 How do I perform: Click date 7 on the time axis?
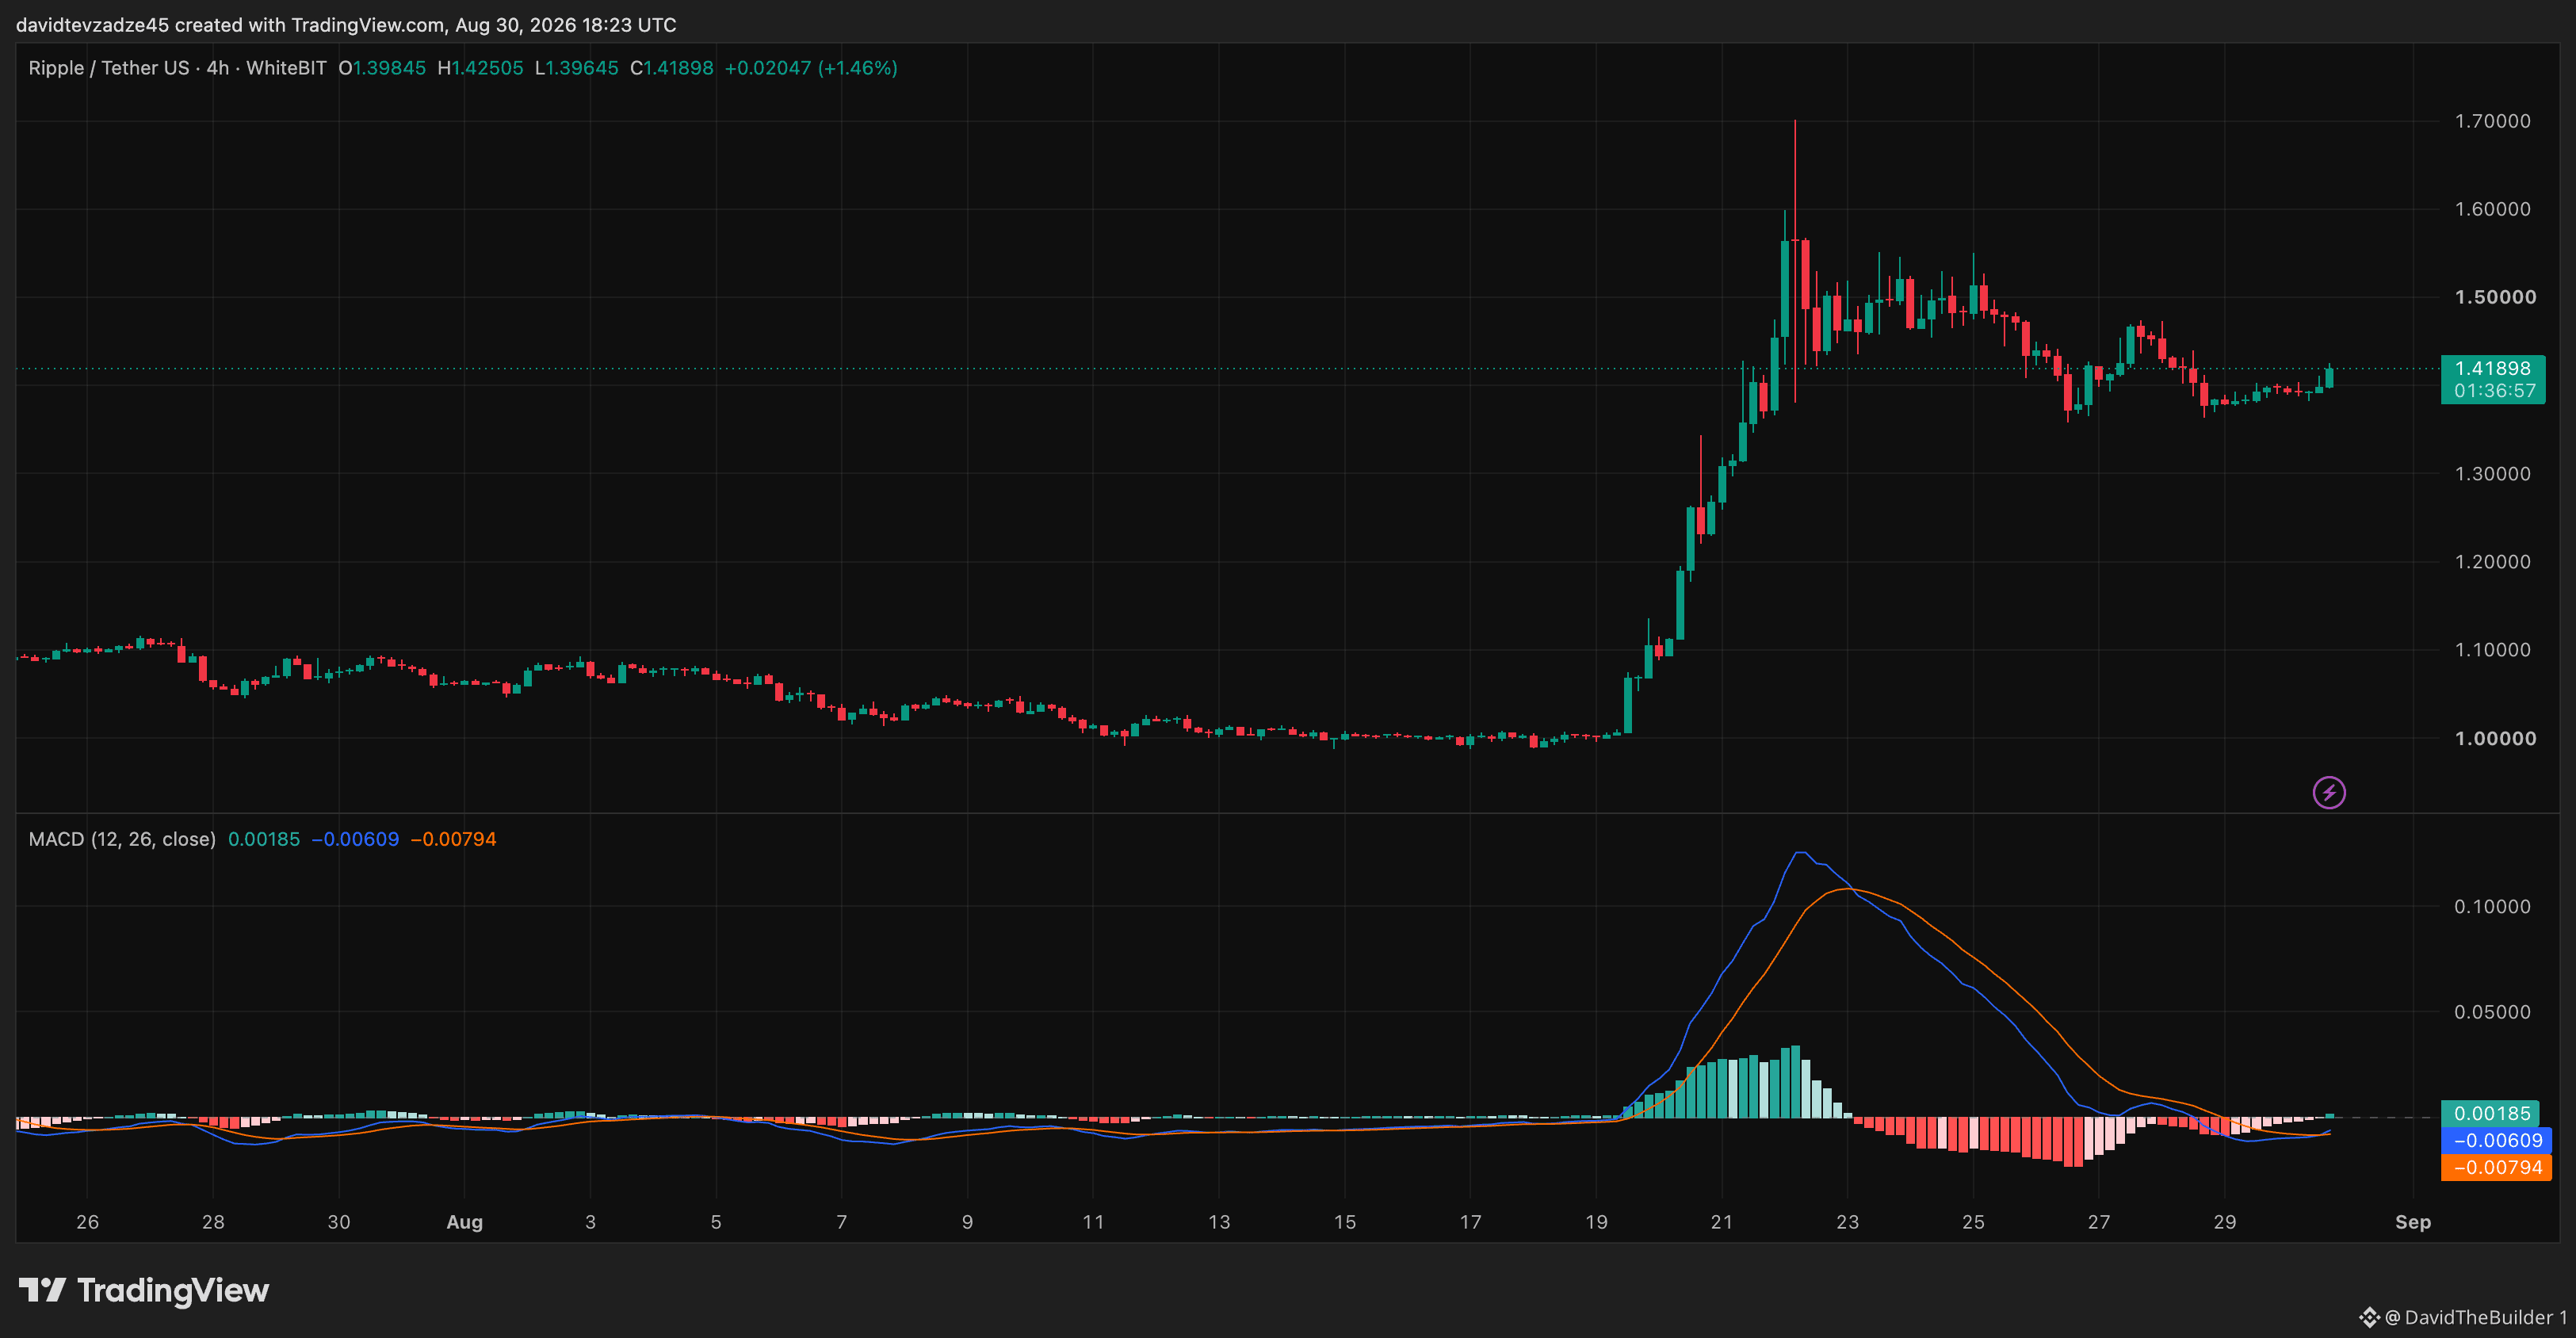(842, 1222)
